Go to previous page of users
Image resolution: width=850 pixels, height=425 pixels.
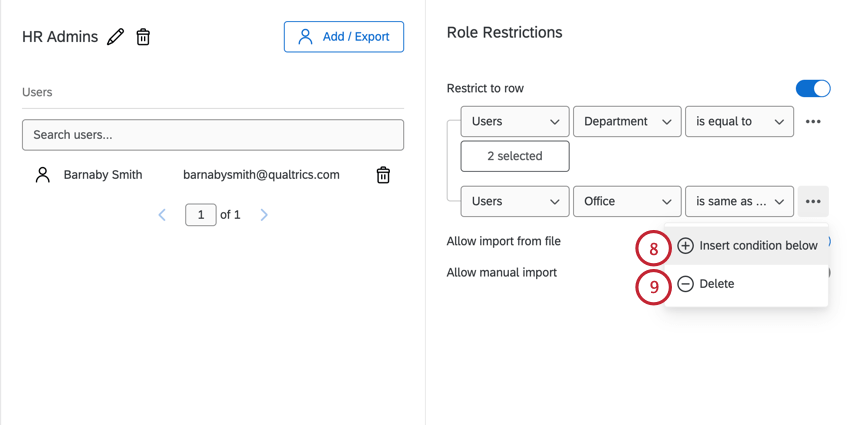pyautogui.click(x=162, y=215)
